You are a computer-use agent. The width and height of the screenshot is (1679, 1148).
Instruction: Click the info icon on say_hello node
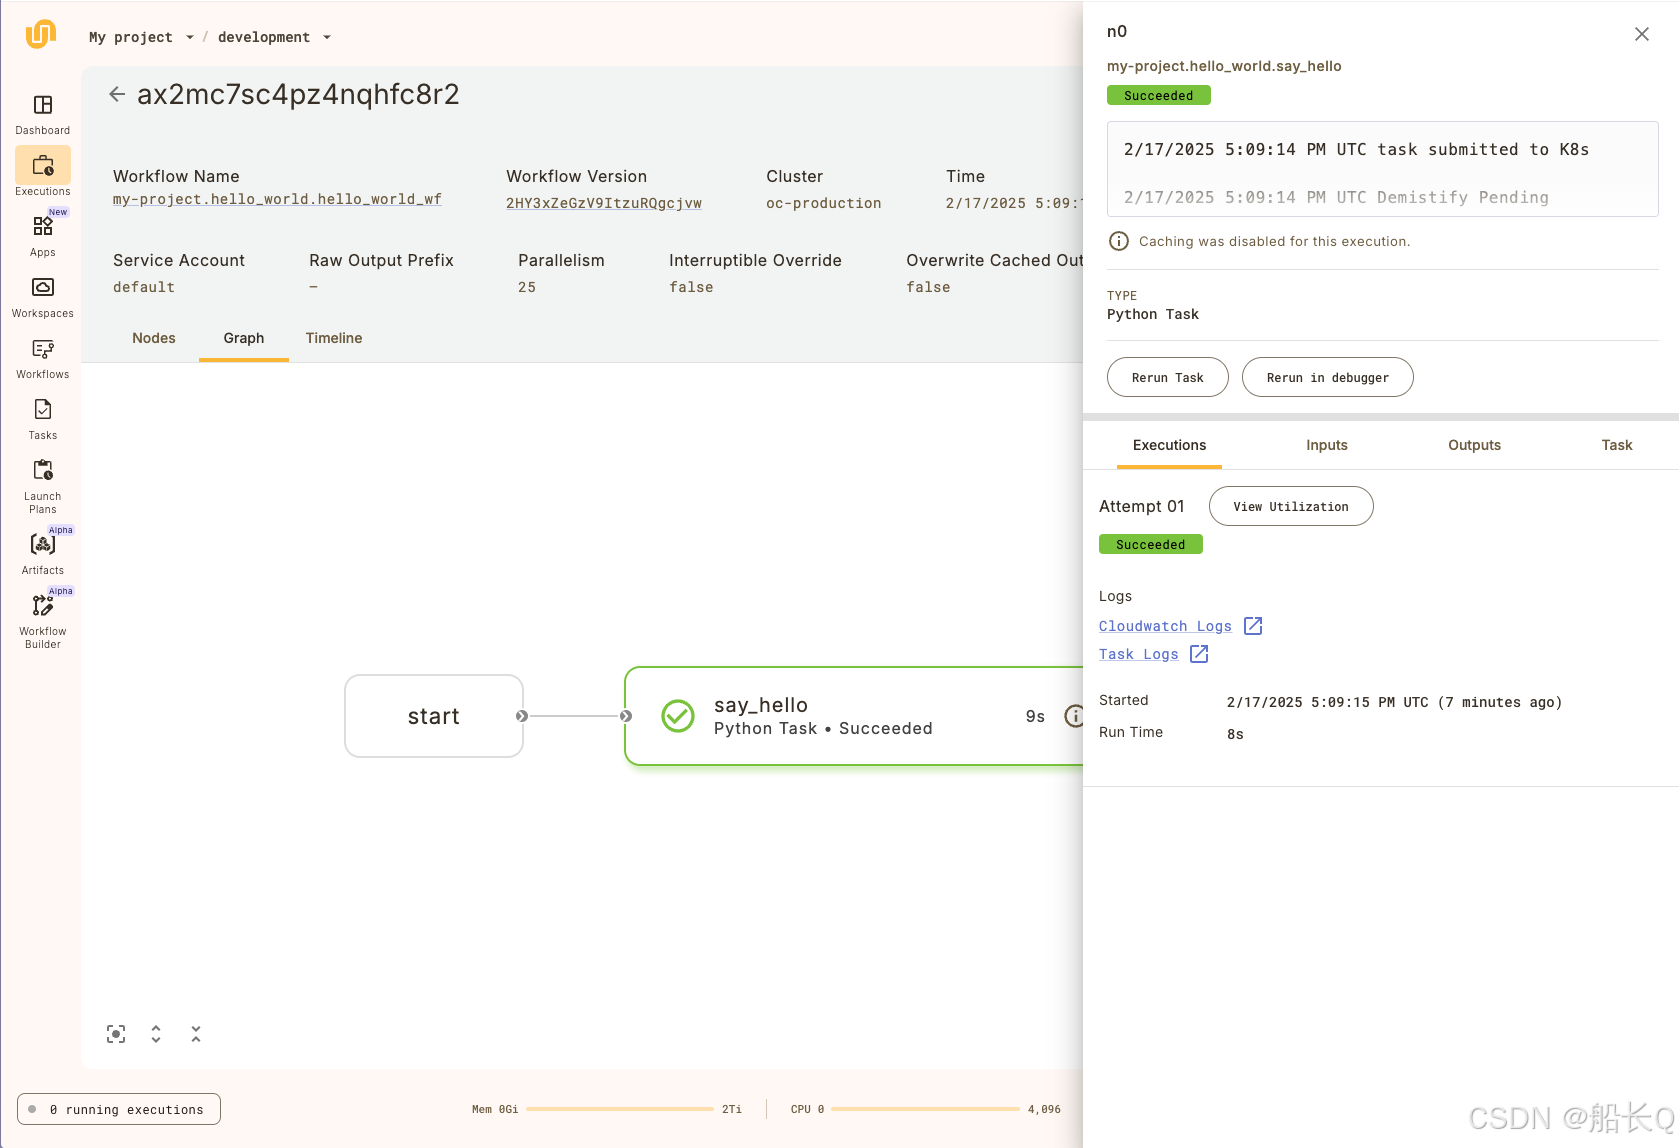coord(1075,716)
